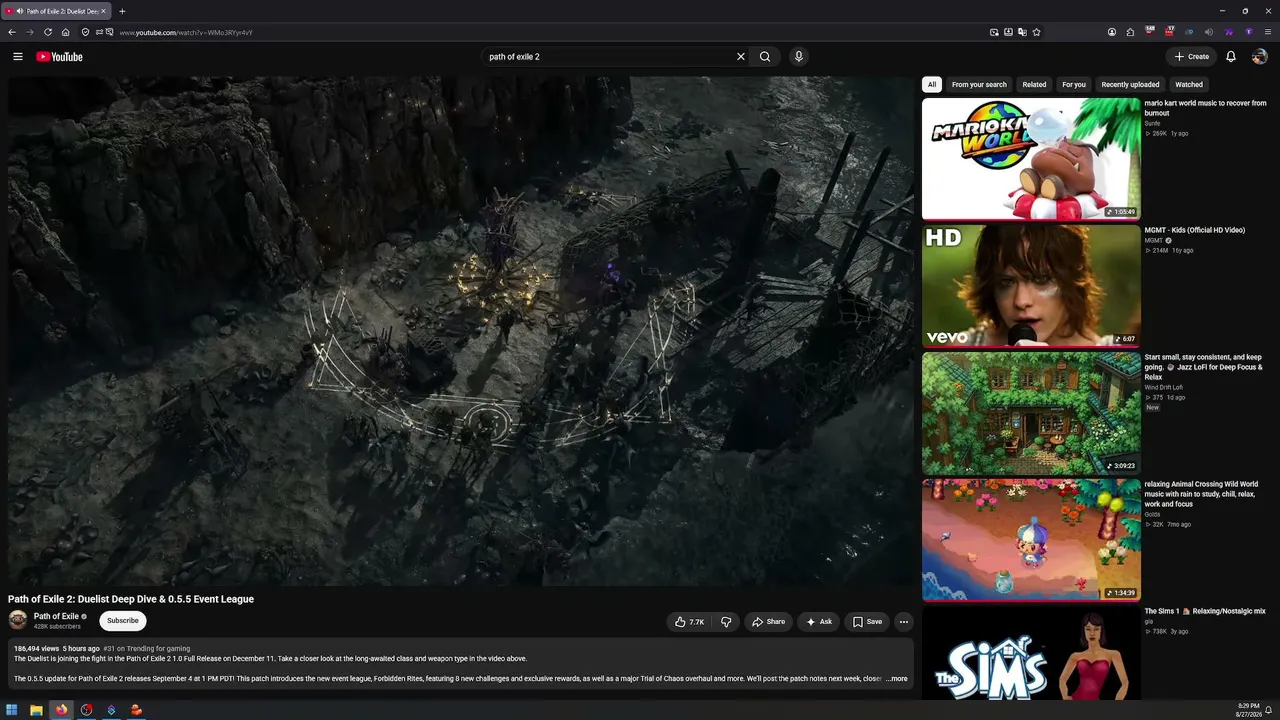Go to YouTube home via the logo
This screenshot has width=1280, height=720.
[x=59, y=57]
